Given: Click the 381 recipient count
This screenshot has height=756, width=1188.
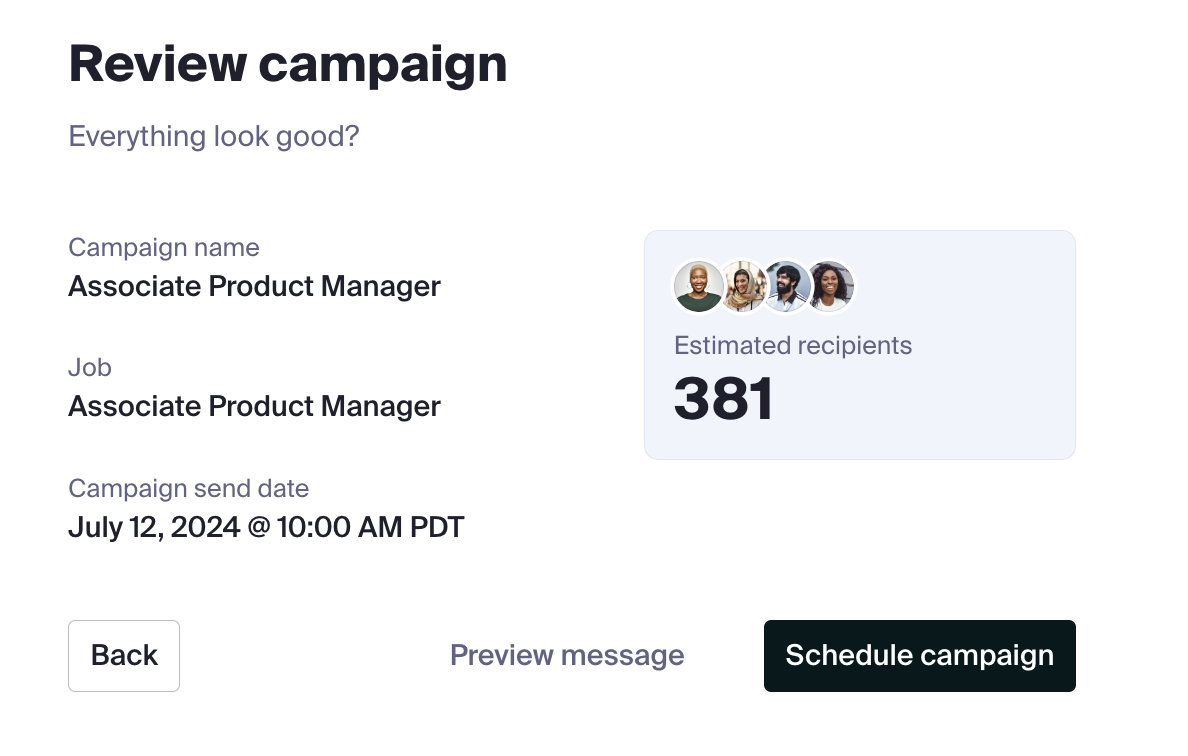Looking at the screenshot, I should [724, 398].
